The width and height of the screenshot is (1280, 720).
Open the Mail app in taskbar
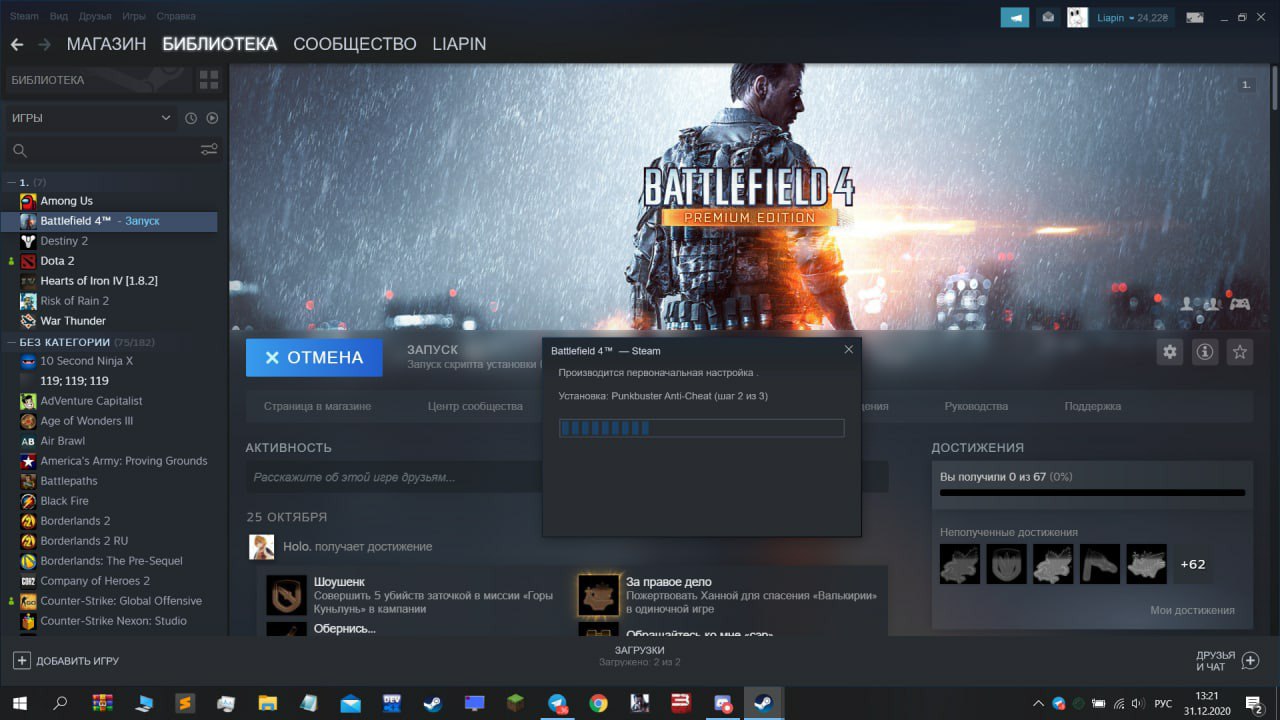[350, 703]
